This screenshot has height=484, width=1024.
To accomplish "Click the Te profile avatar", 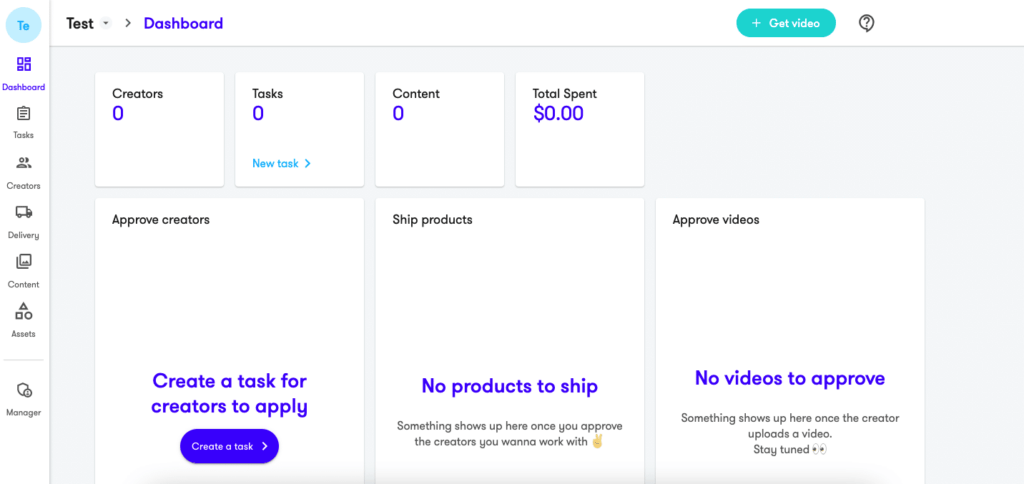I will pos(24,24).
